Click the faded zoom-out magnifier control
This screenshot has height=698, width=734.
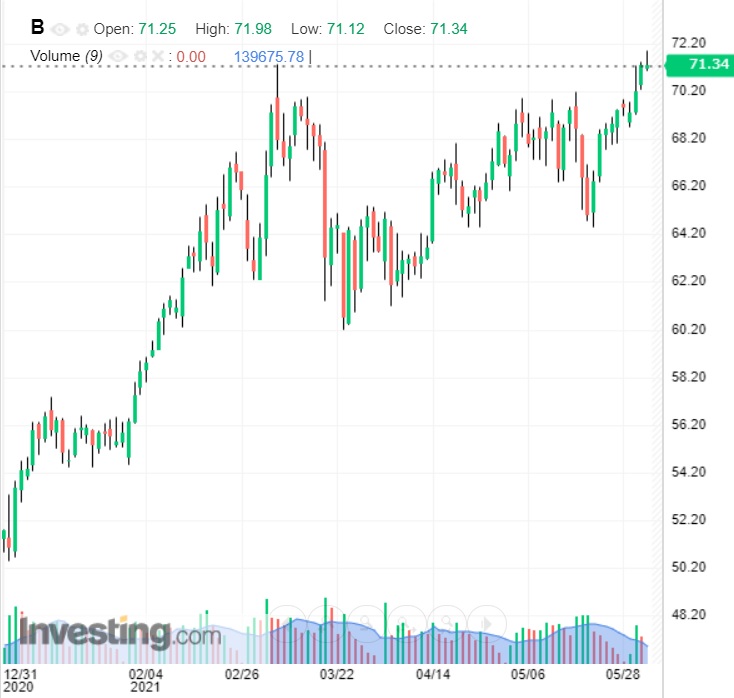(367, 623)
